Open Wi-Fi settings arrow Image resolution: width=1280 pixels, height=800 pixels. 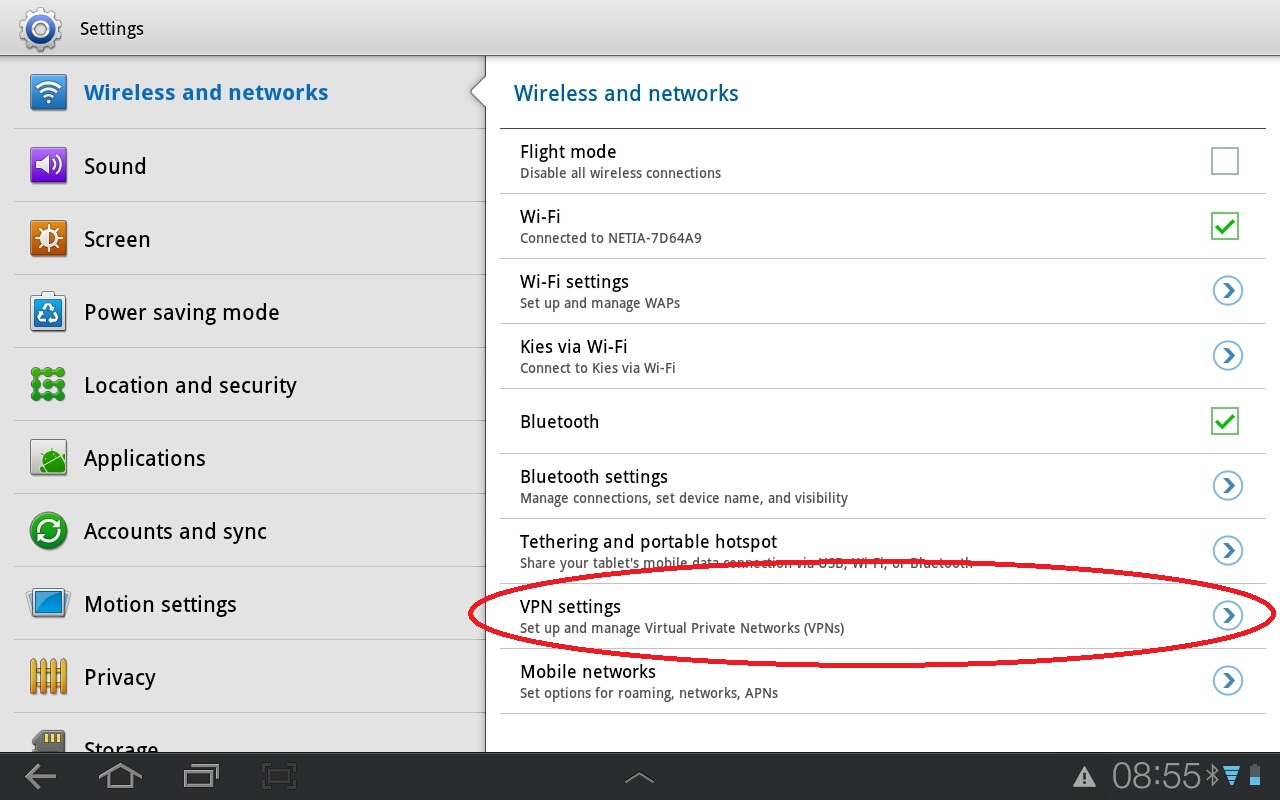[x=1227, y=290]
